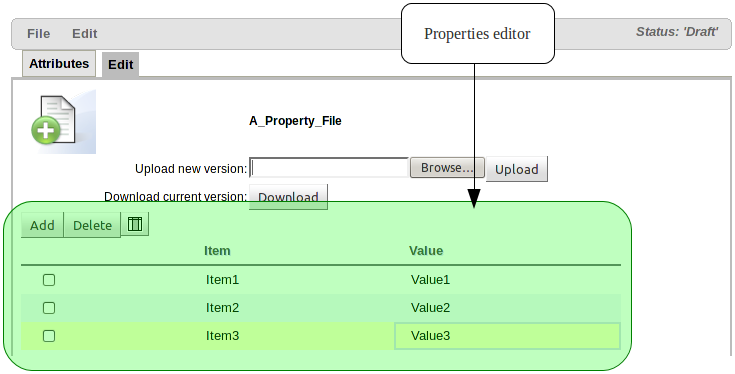This screenshot has width=735, height=374.
Task: Click Delete in properties editor
Action: coord(92,225)
